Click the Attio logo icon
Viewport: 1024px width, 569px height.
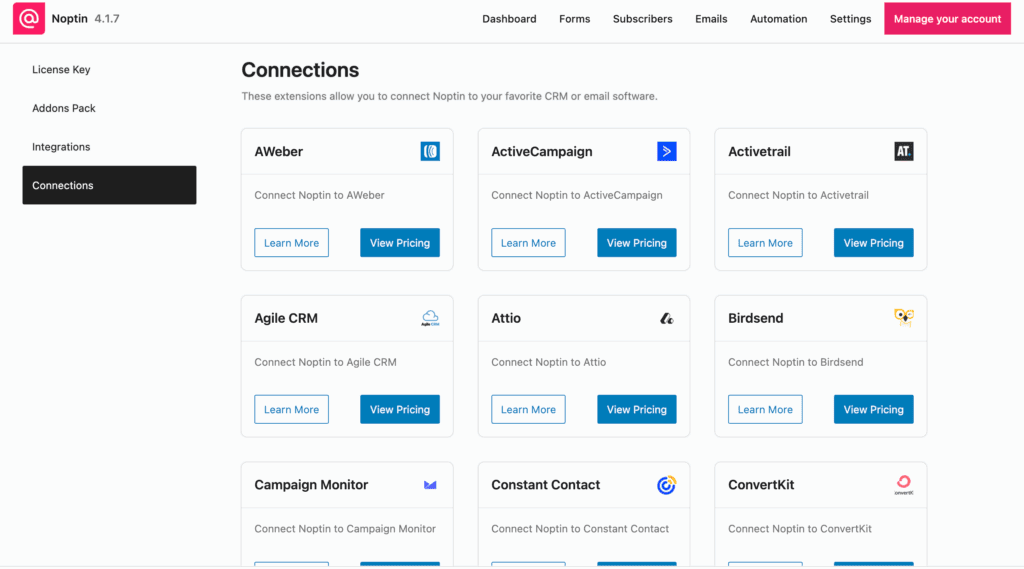point(667,318)
